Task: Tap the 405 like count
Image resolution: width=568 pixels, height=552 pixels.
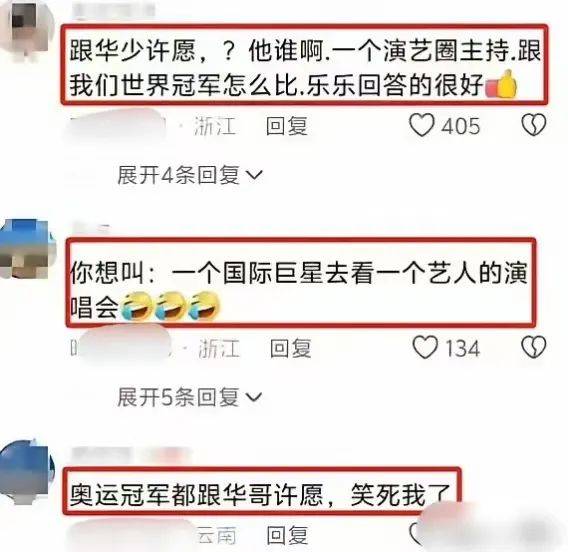Action: point(461,126)
